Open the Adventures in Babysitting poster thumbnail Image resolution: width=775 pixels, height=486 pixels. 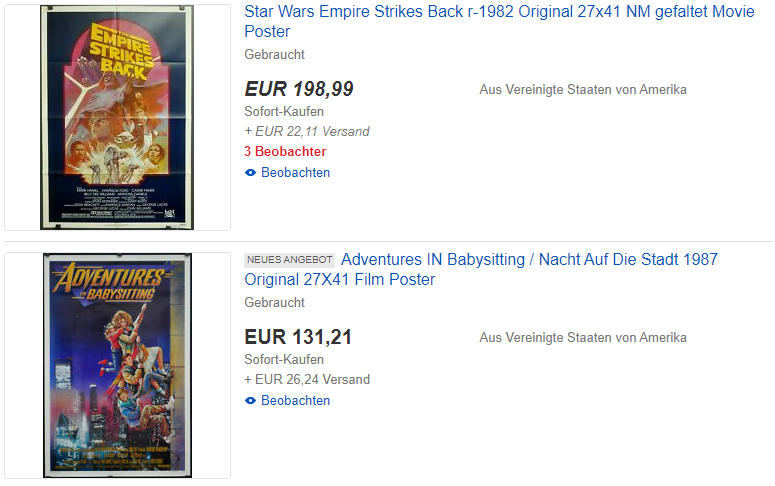[117, 365]
